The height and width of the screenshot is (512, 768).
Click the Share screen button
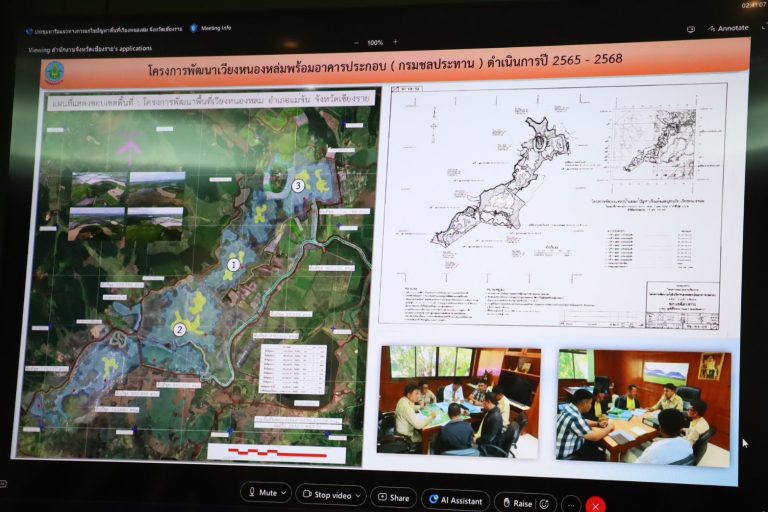pyautogui.click(x=393, y=497)
